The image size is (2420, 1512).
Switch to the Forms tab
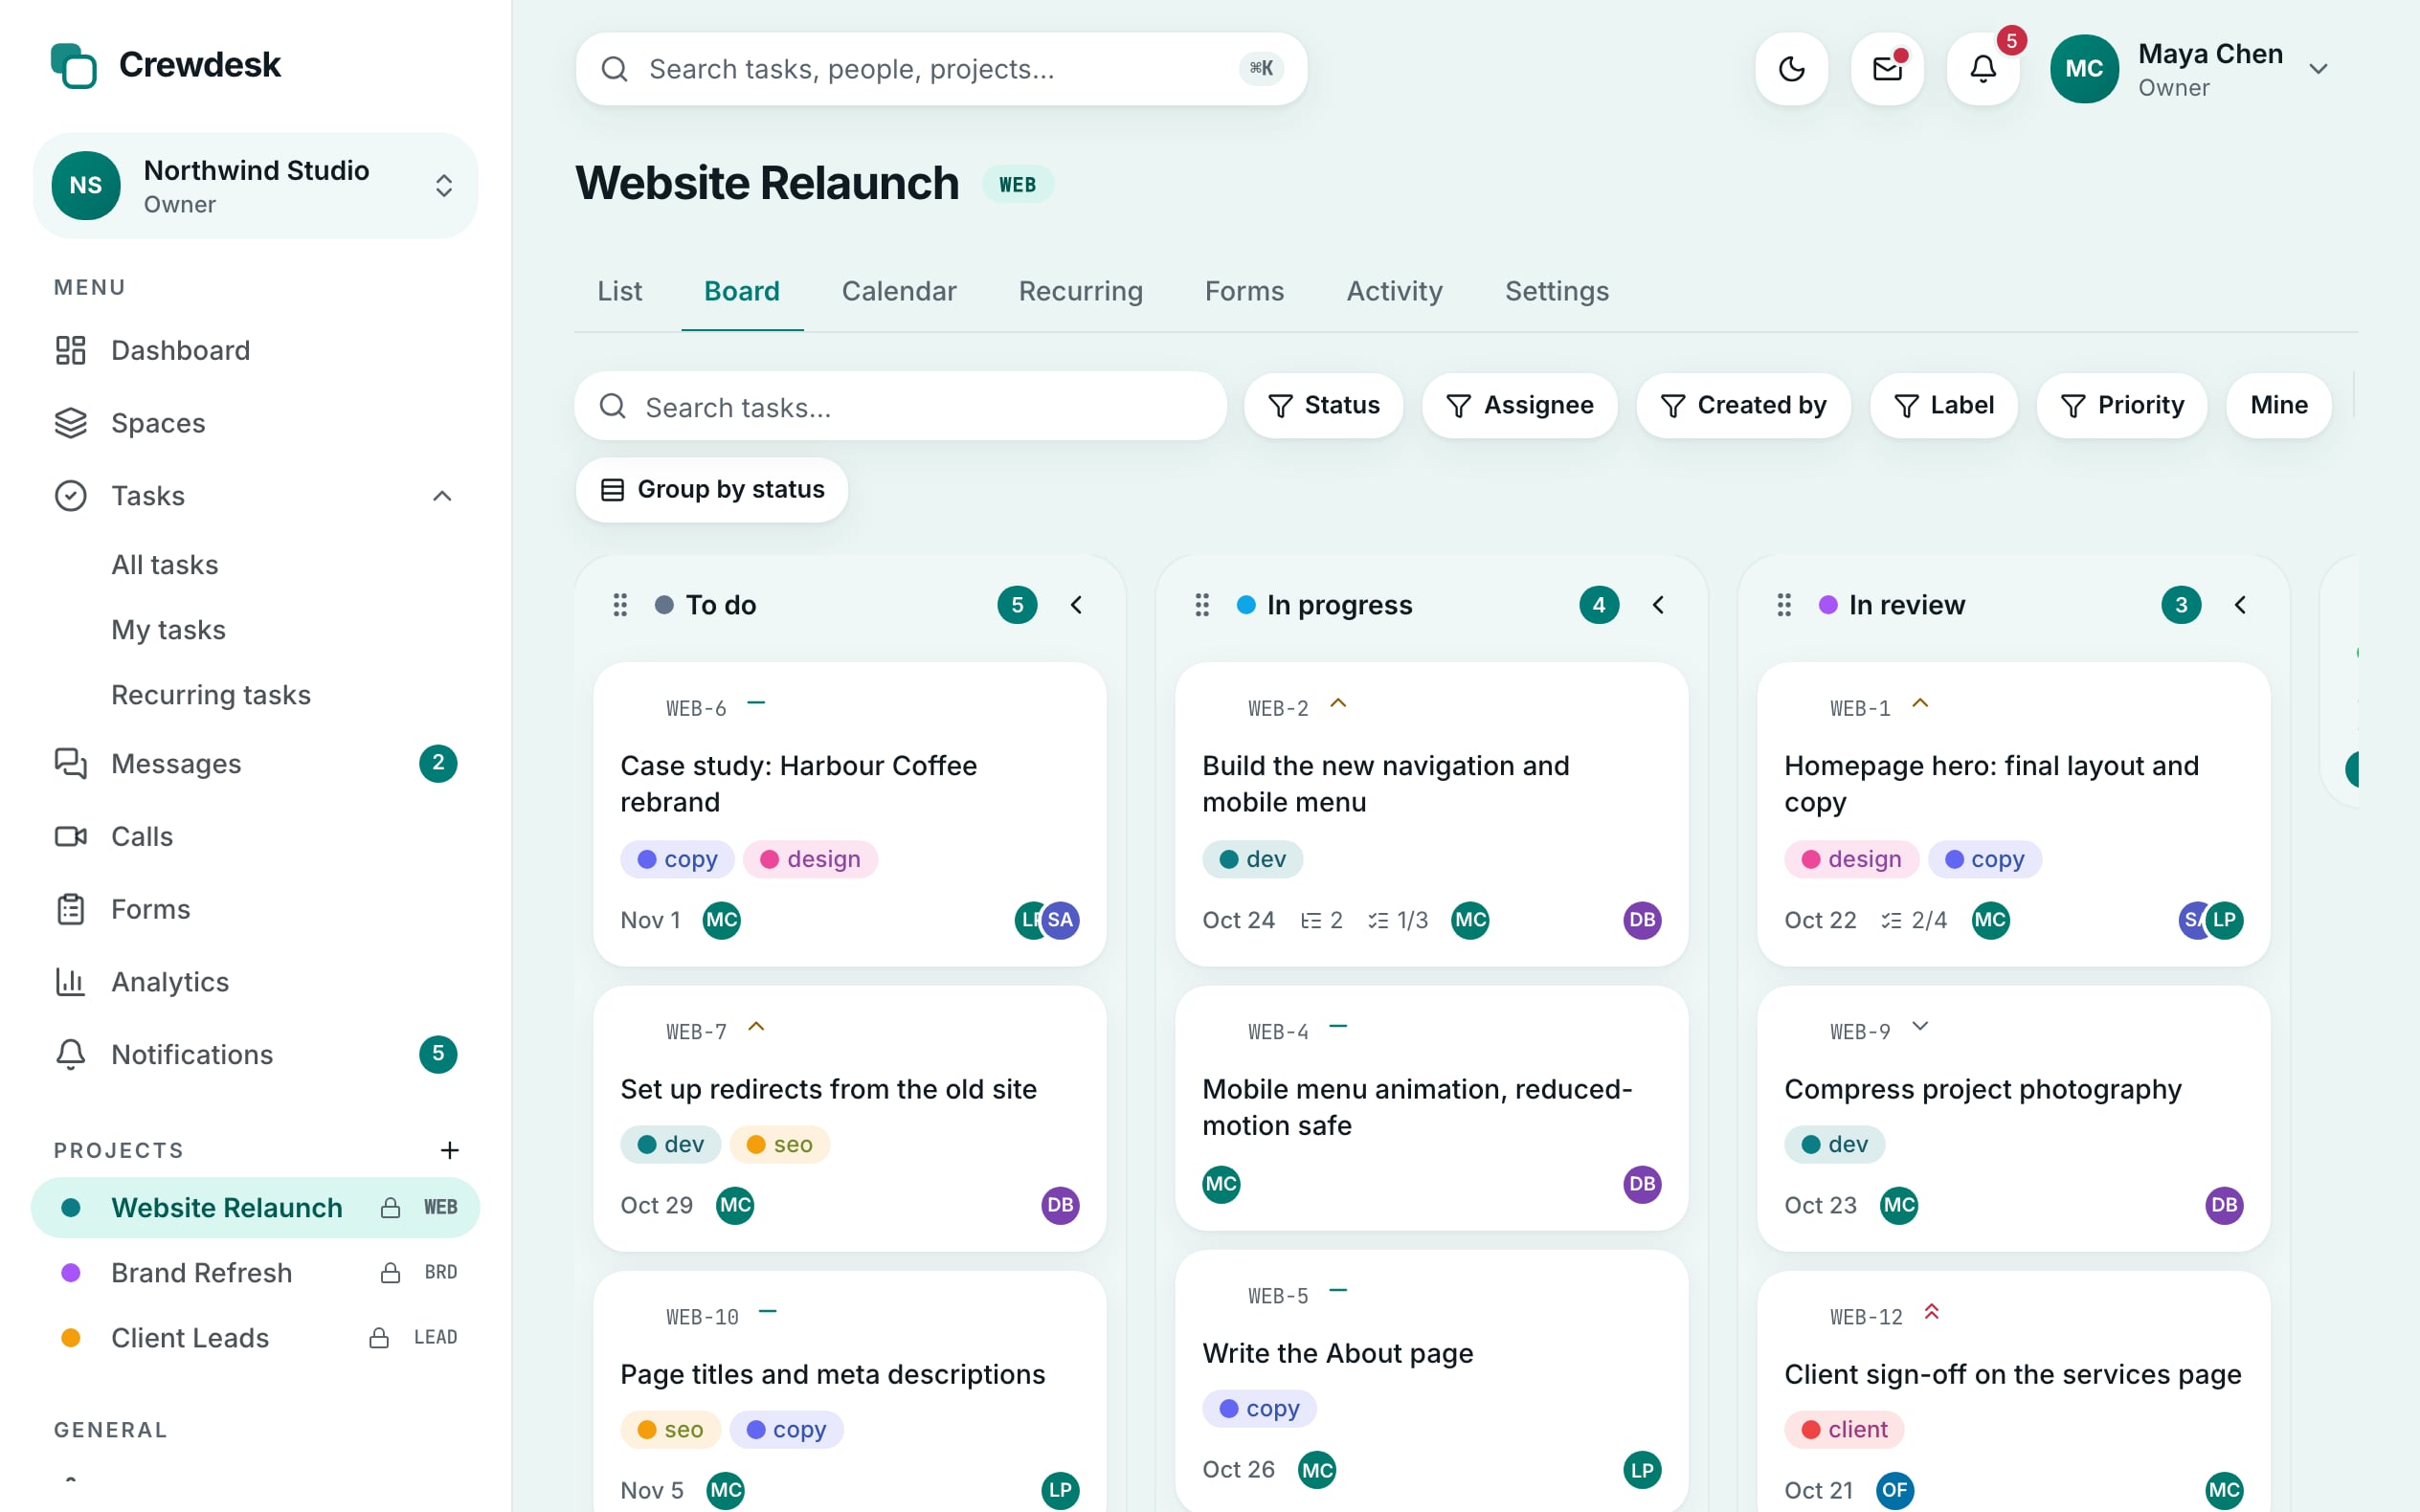tap(1244, 291)
